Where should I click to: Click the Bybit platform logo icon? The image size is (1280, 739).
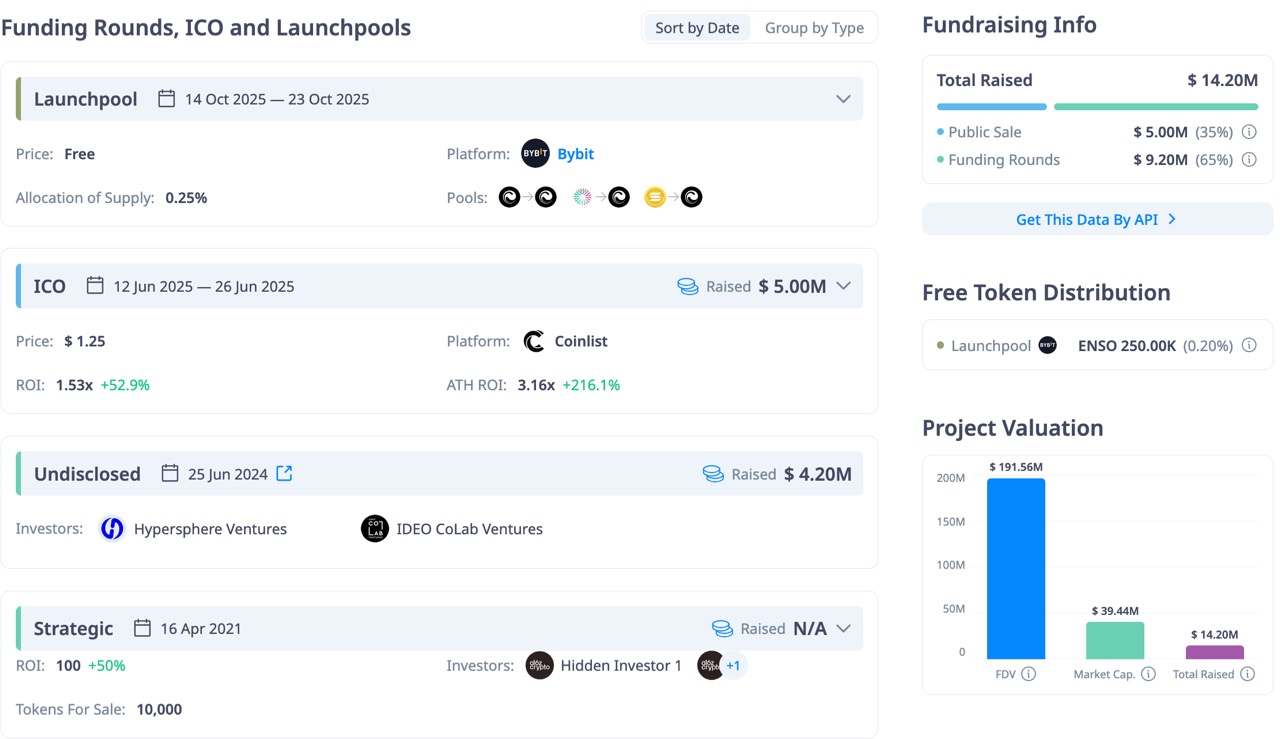(535, 154)
